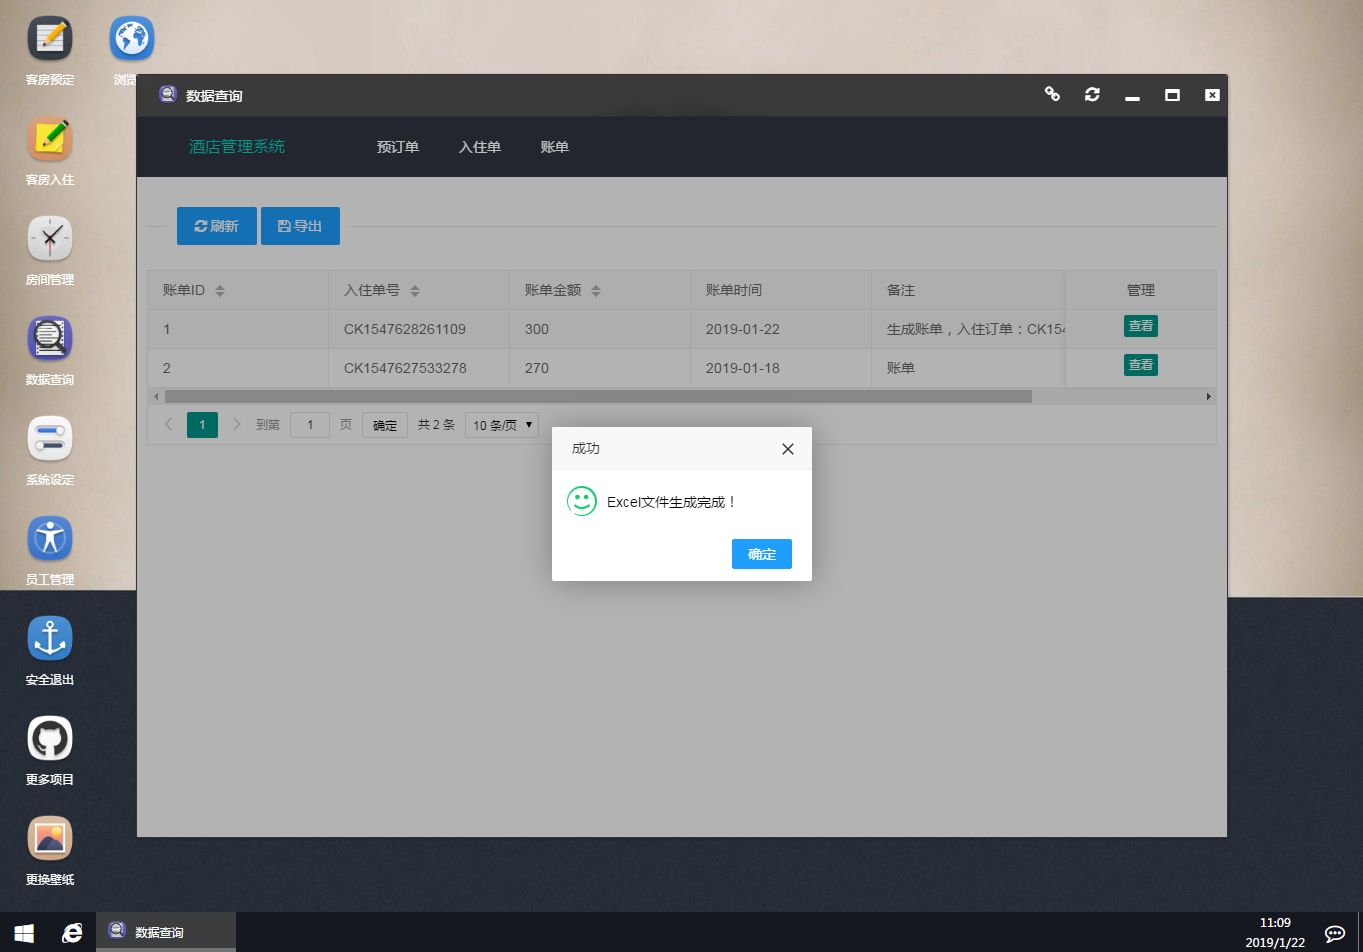Click the 生成账单 remark cell
This screenshot has width=1363, height=952.
pos(968,329)
